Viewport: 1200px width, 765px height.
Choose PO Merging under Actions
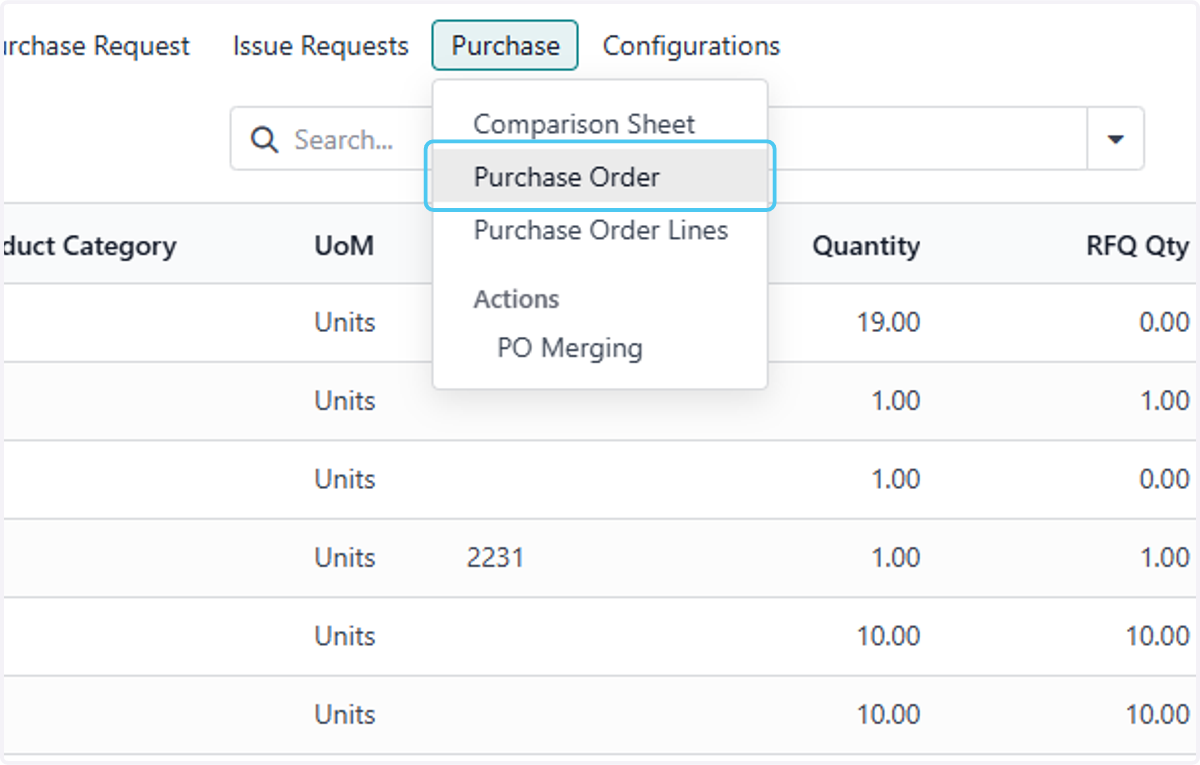[x=570, y=348]
